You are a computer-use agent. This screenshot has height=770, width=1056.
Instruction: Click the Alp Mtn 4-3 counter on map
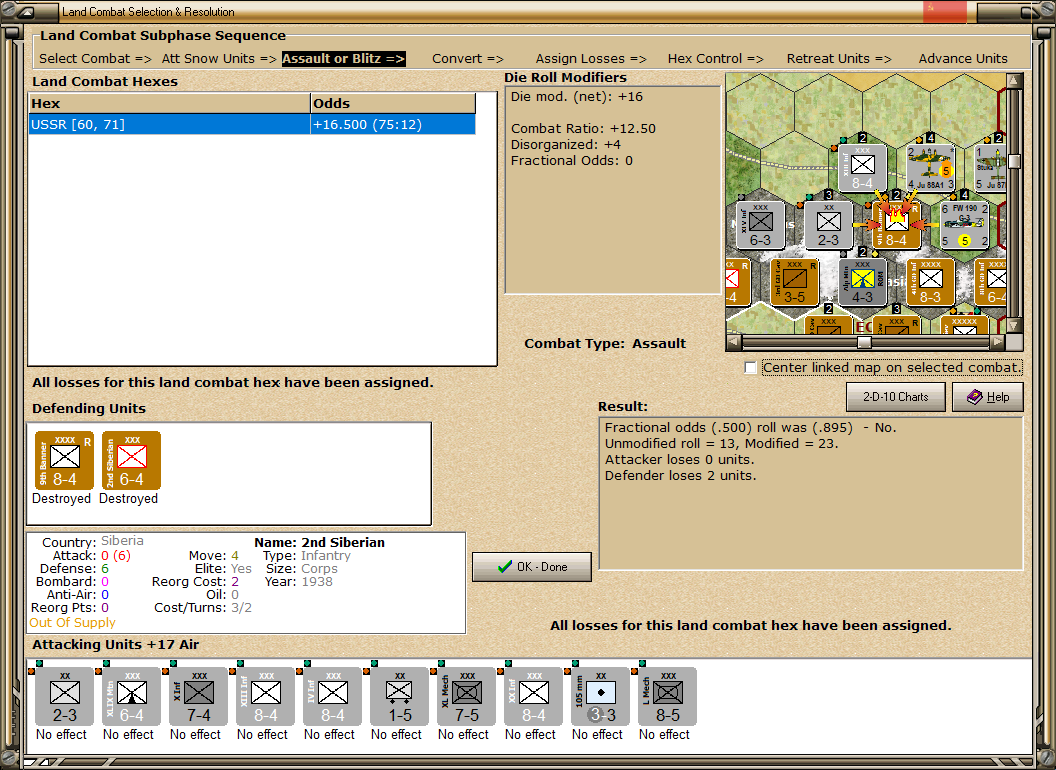pyautogui.click(x=863, y=282)
